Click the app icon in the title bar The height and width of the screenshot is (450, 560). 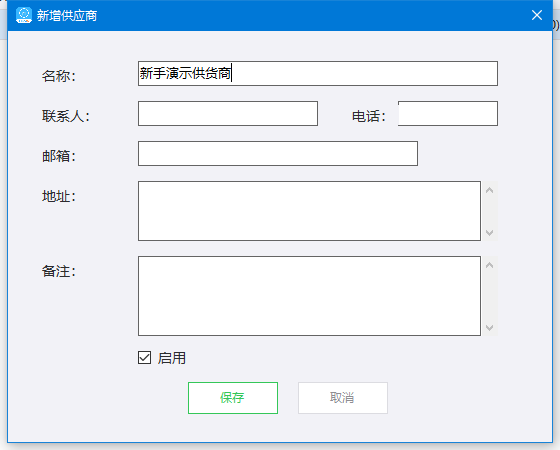point(24,15)
